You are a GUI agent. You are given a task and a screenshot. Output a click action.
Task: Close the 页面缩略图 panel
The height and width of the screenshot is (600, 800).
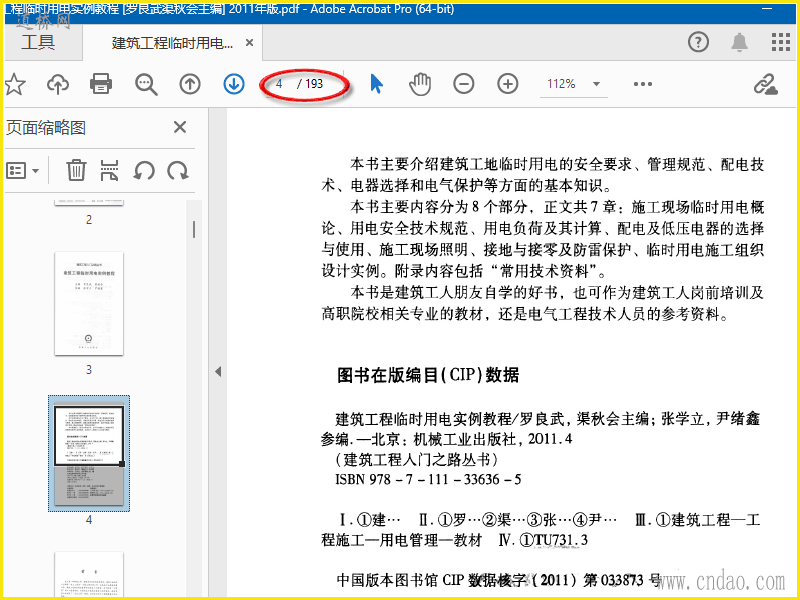[180, 127]
